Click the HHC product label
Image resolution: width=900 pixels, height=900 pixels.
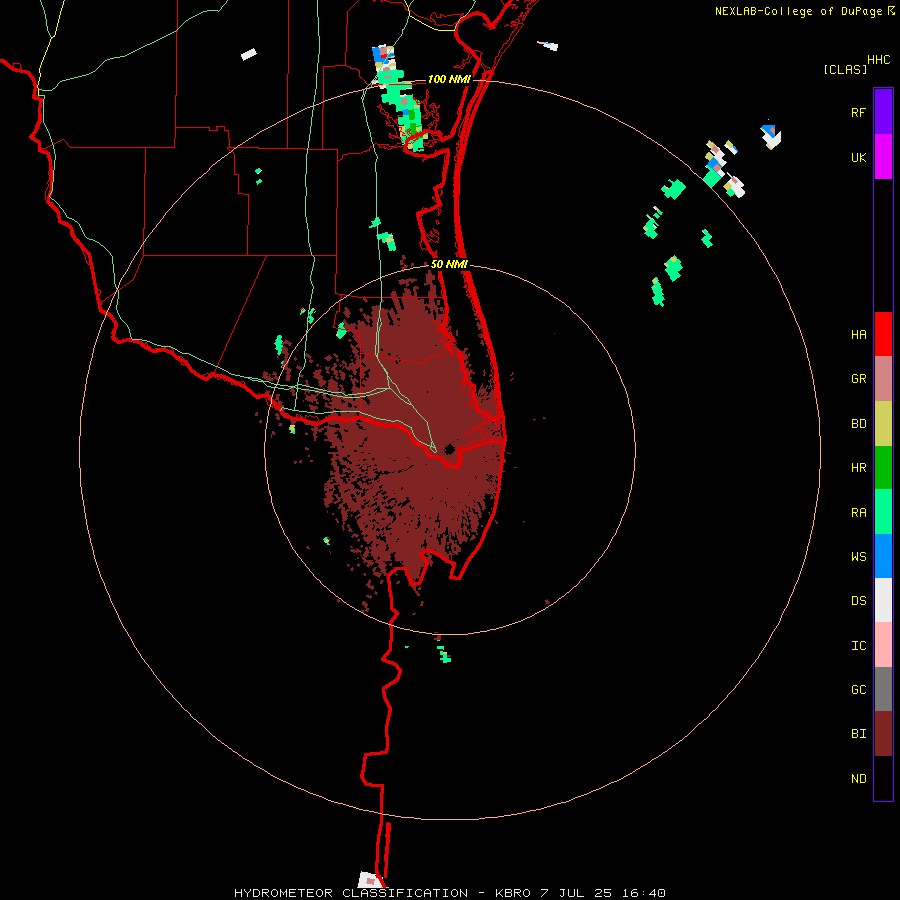pos(878,60)
